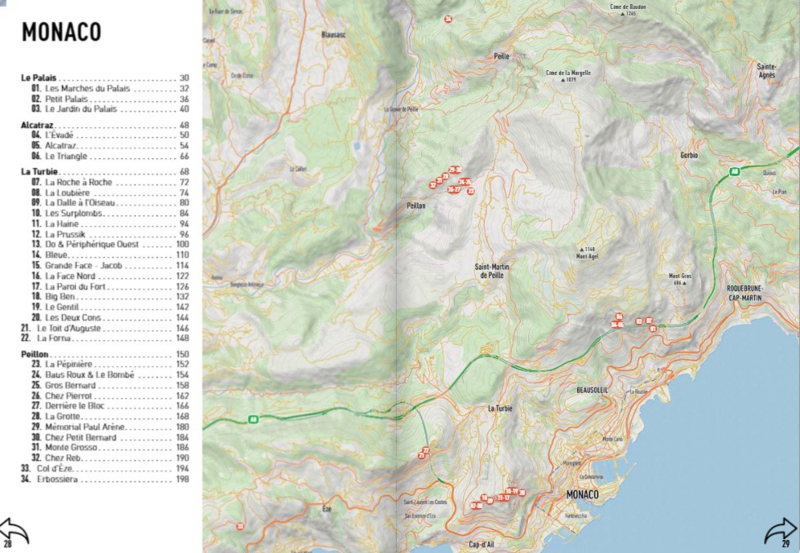Jump to Le Toit d'Auguste
Viewport: 800px width, 553px height.
point(105,328)
